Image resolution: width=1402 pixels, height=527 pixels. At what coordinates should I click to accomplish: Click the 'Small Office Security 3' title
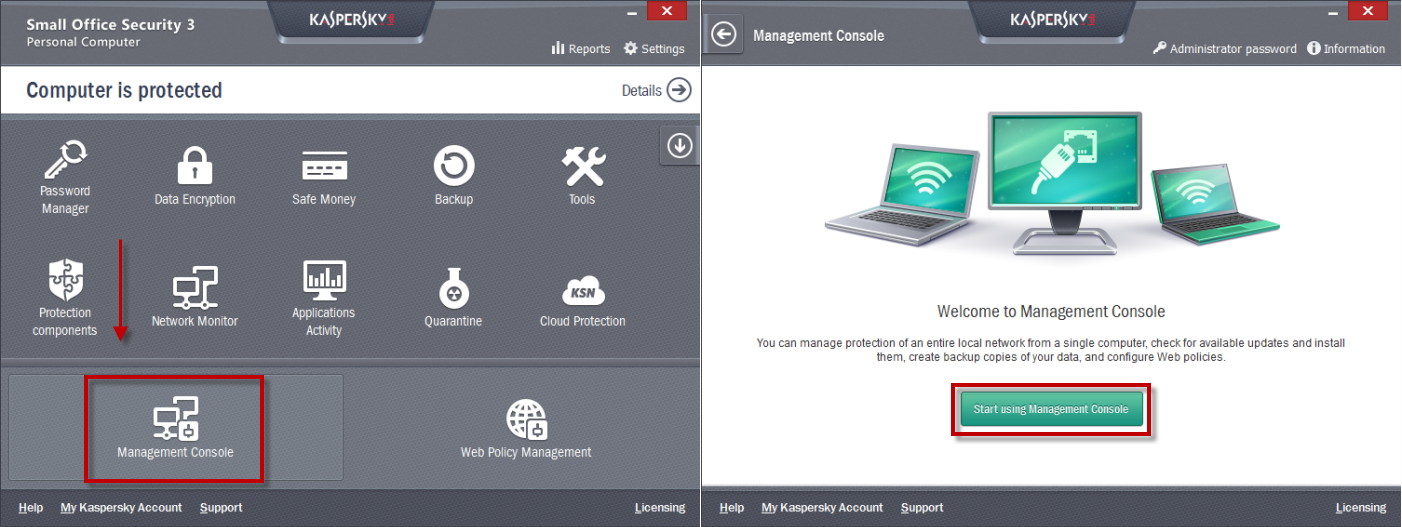(x=110, y=24)
